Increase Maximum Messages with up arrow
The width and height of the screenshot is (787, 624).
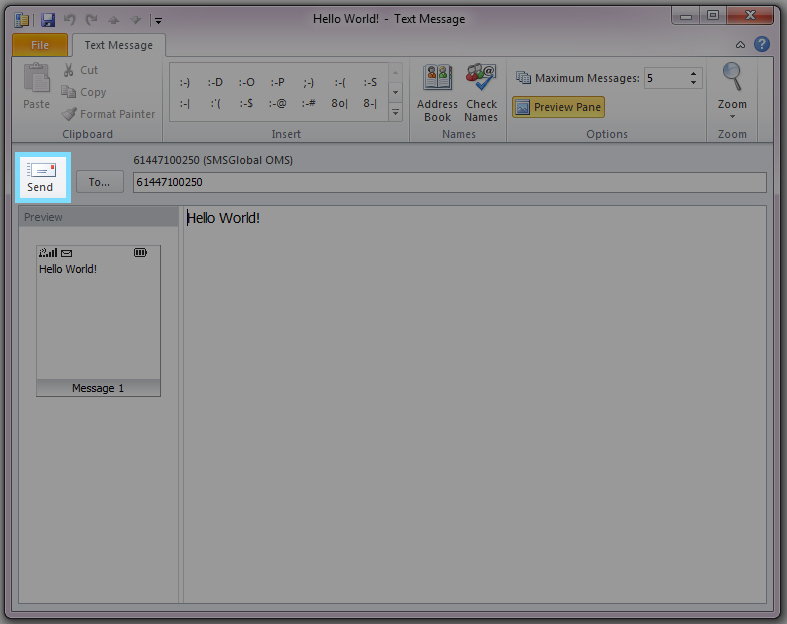[x=694, y=74]
